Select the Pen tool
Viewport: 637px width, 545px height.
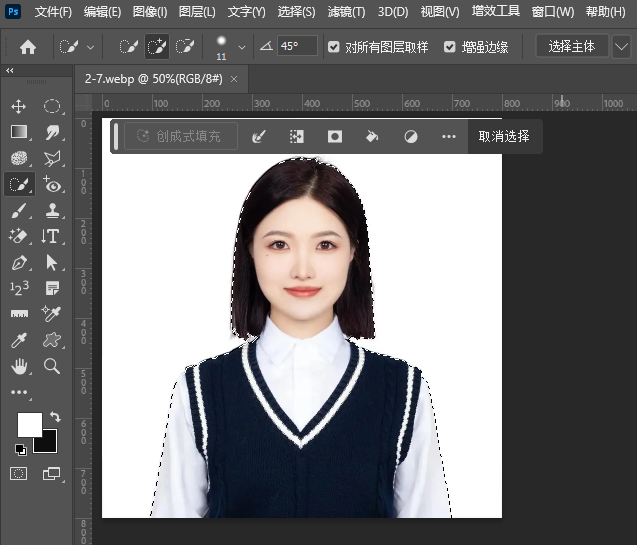tap(18, 263)
